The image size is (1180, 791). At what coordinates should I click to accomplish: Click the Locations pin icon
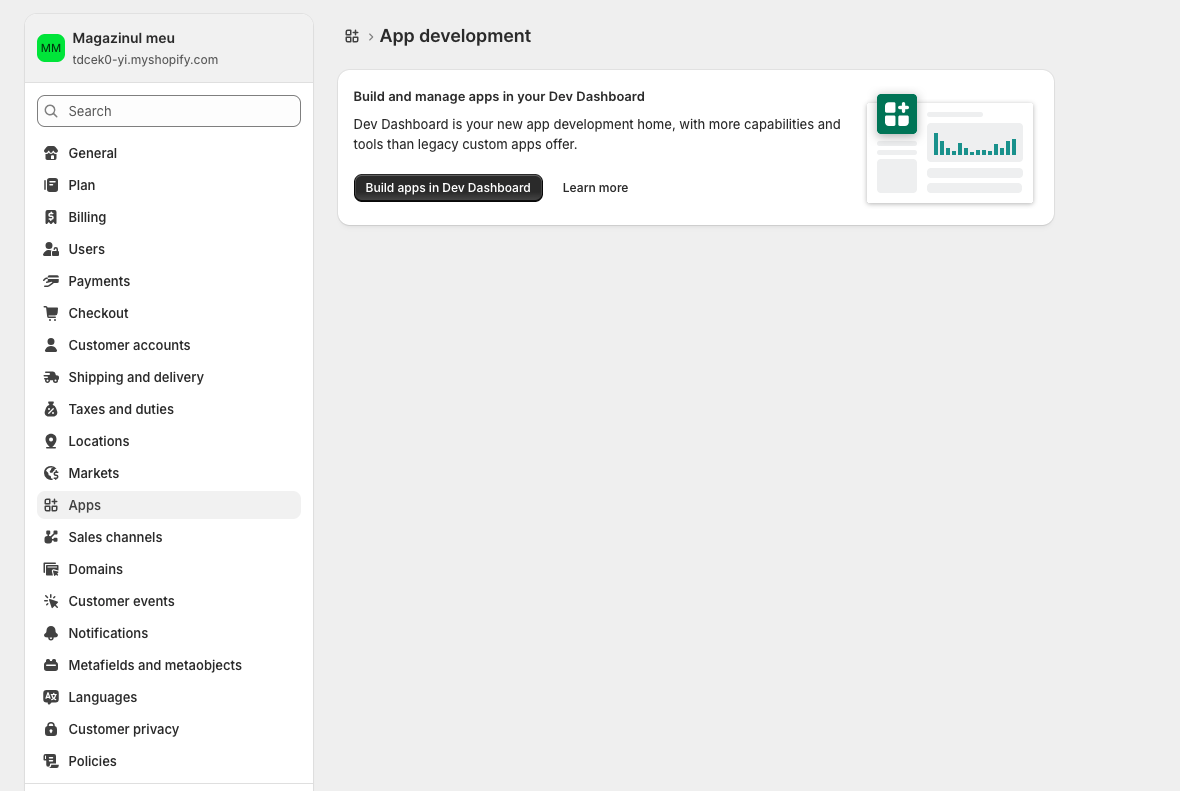click(51, 441)
